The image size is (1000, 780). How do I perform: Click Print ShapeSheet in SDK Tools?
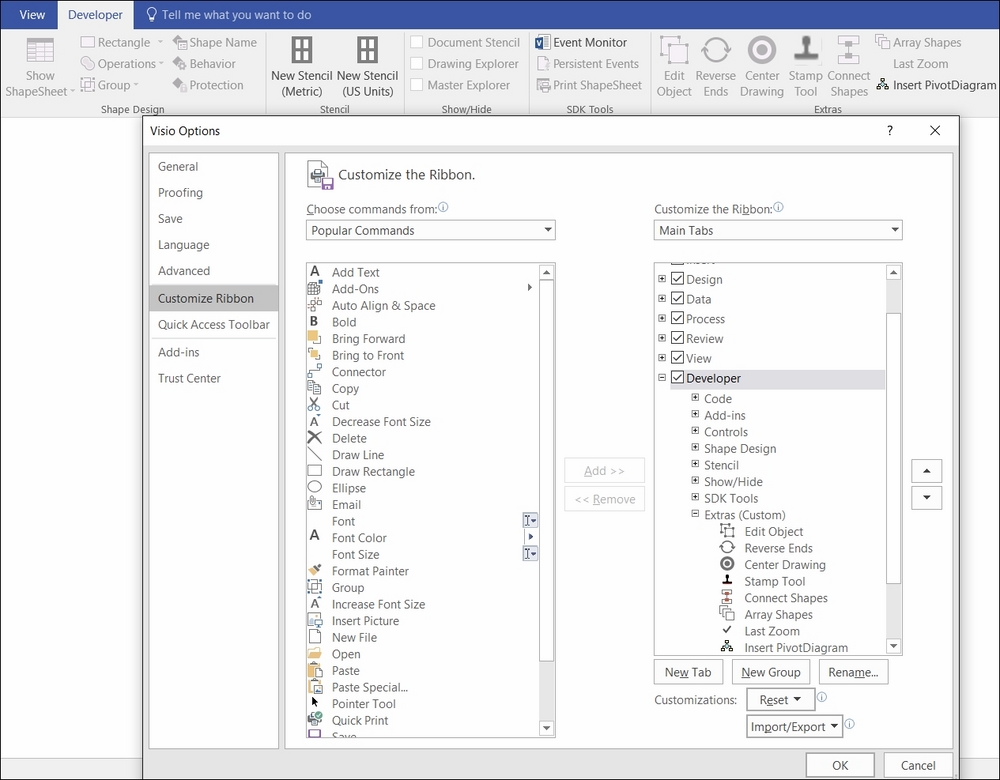(589, 85)
